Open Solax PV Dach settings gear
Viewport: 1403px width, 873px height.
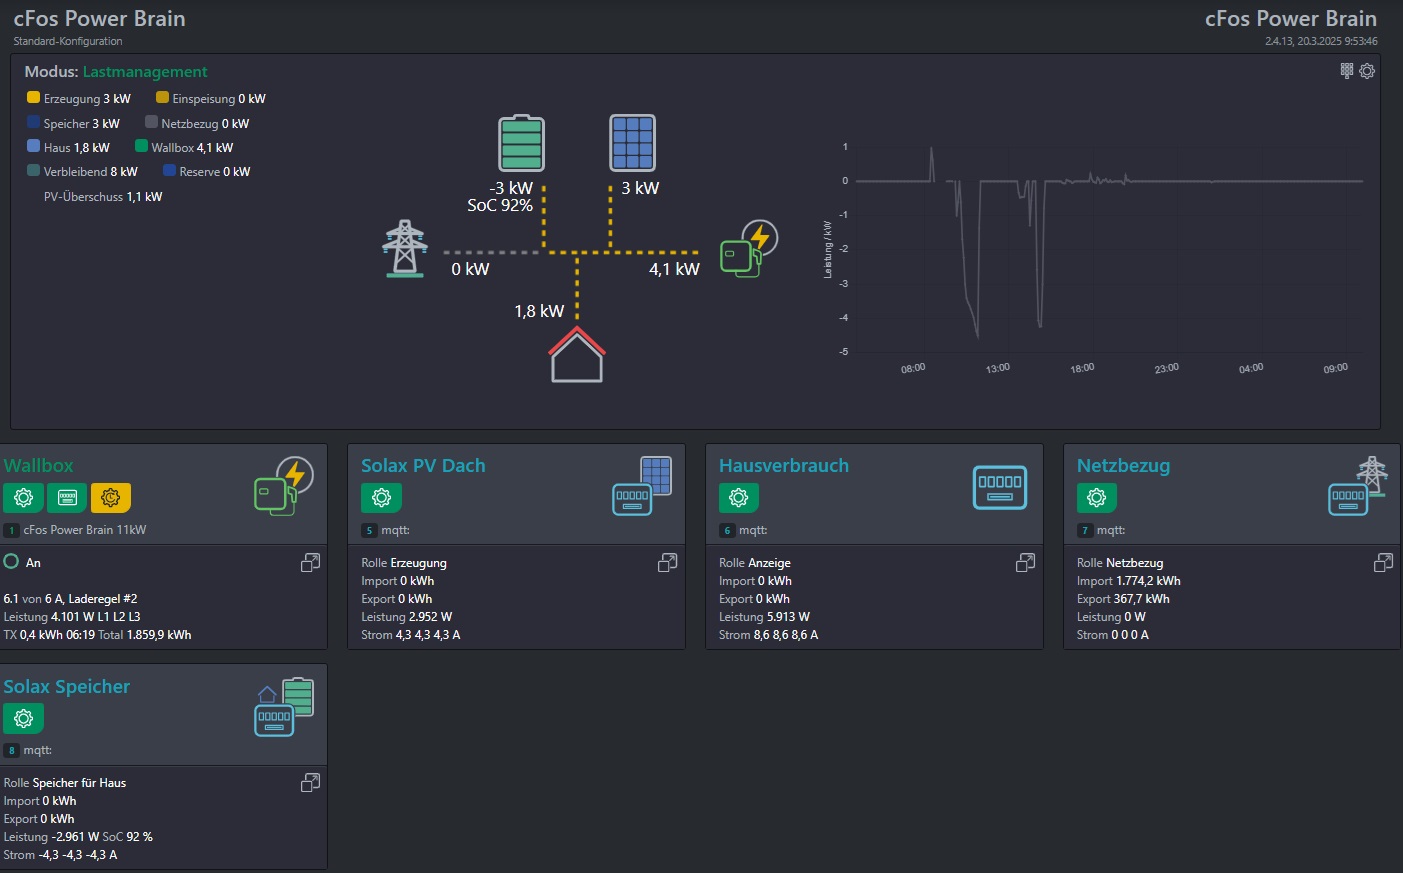381,497
